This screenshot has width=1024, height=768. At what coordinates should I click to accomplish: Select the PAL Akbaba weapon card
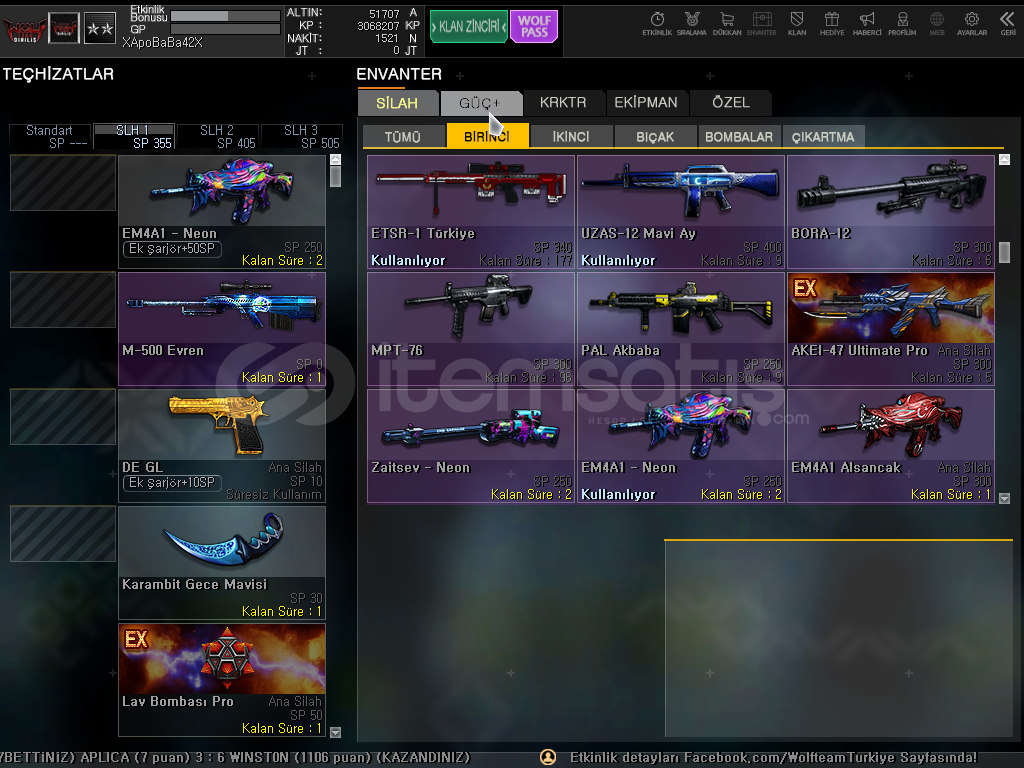point(681,328)
